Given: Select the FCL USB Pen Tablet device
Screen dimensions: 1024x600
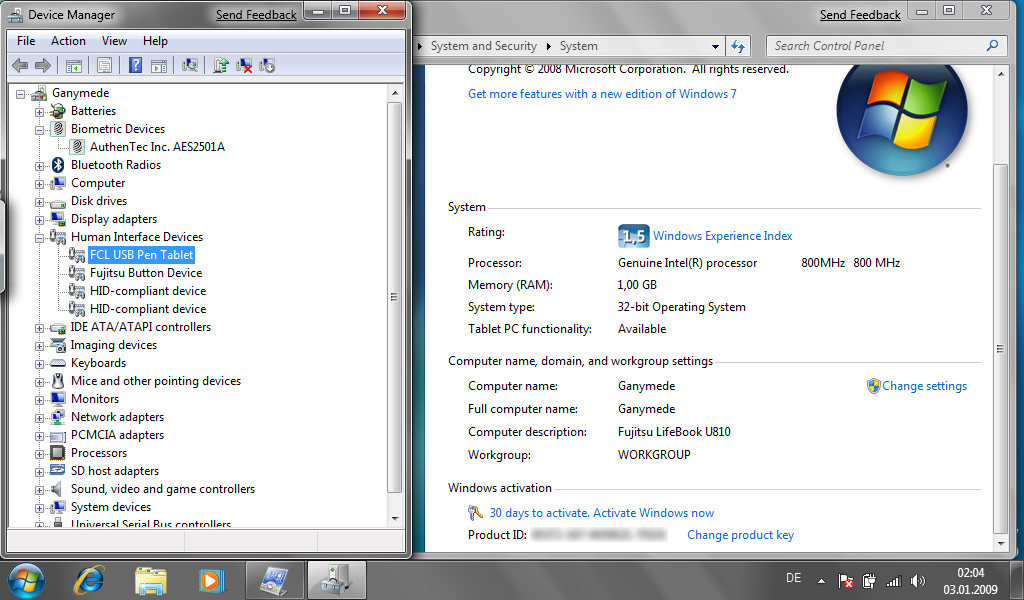Looking at the screenshot, I should click(141, 255).
